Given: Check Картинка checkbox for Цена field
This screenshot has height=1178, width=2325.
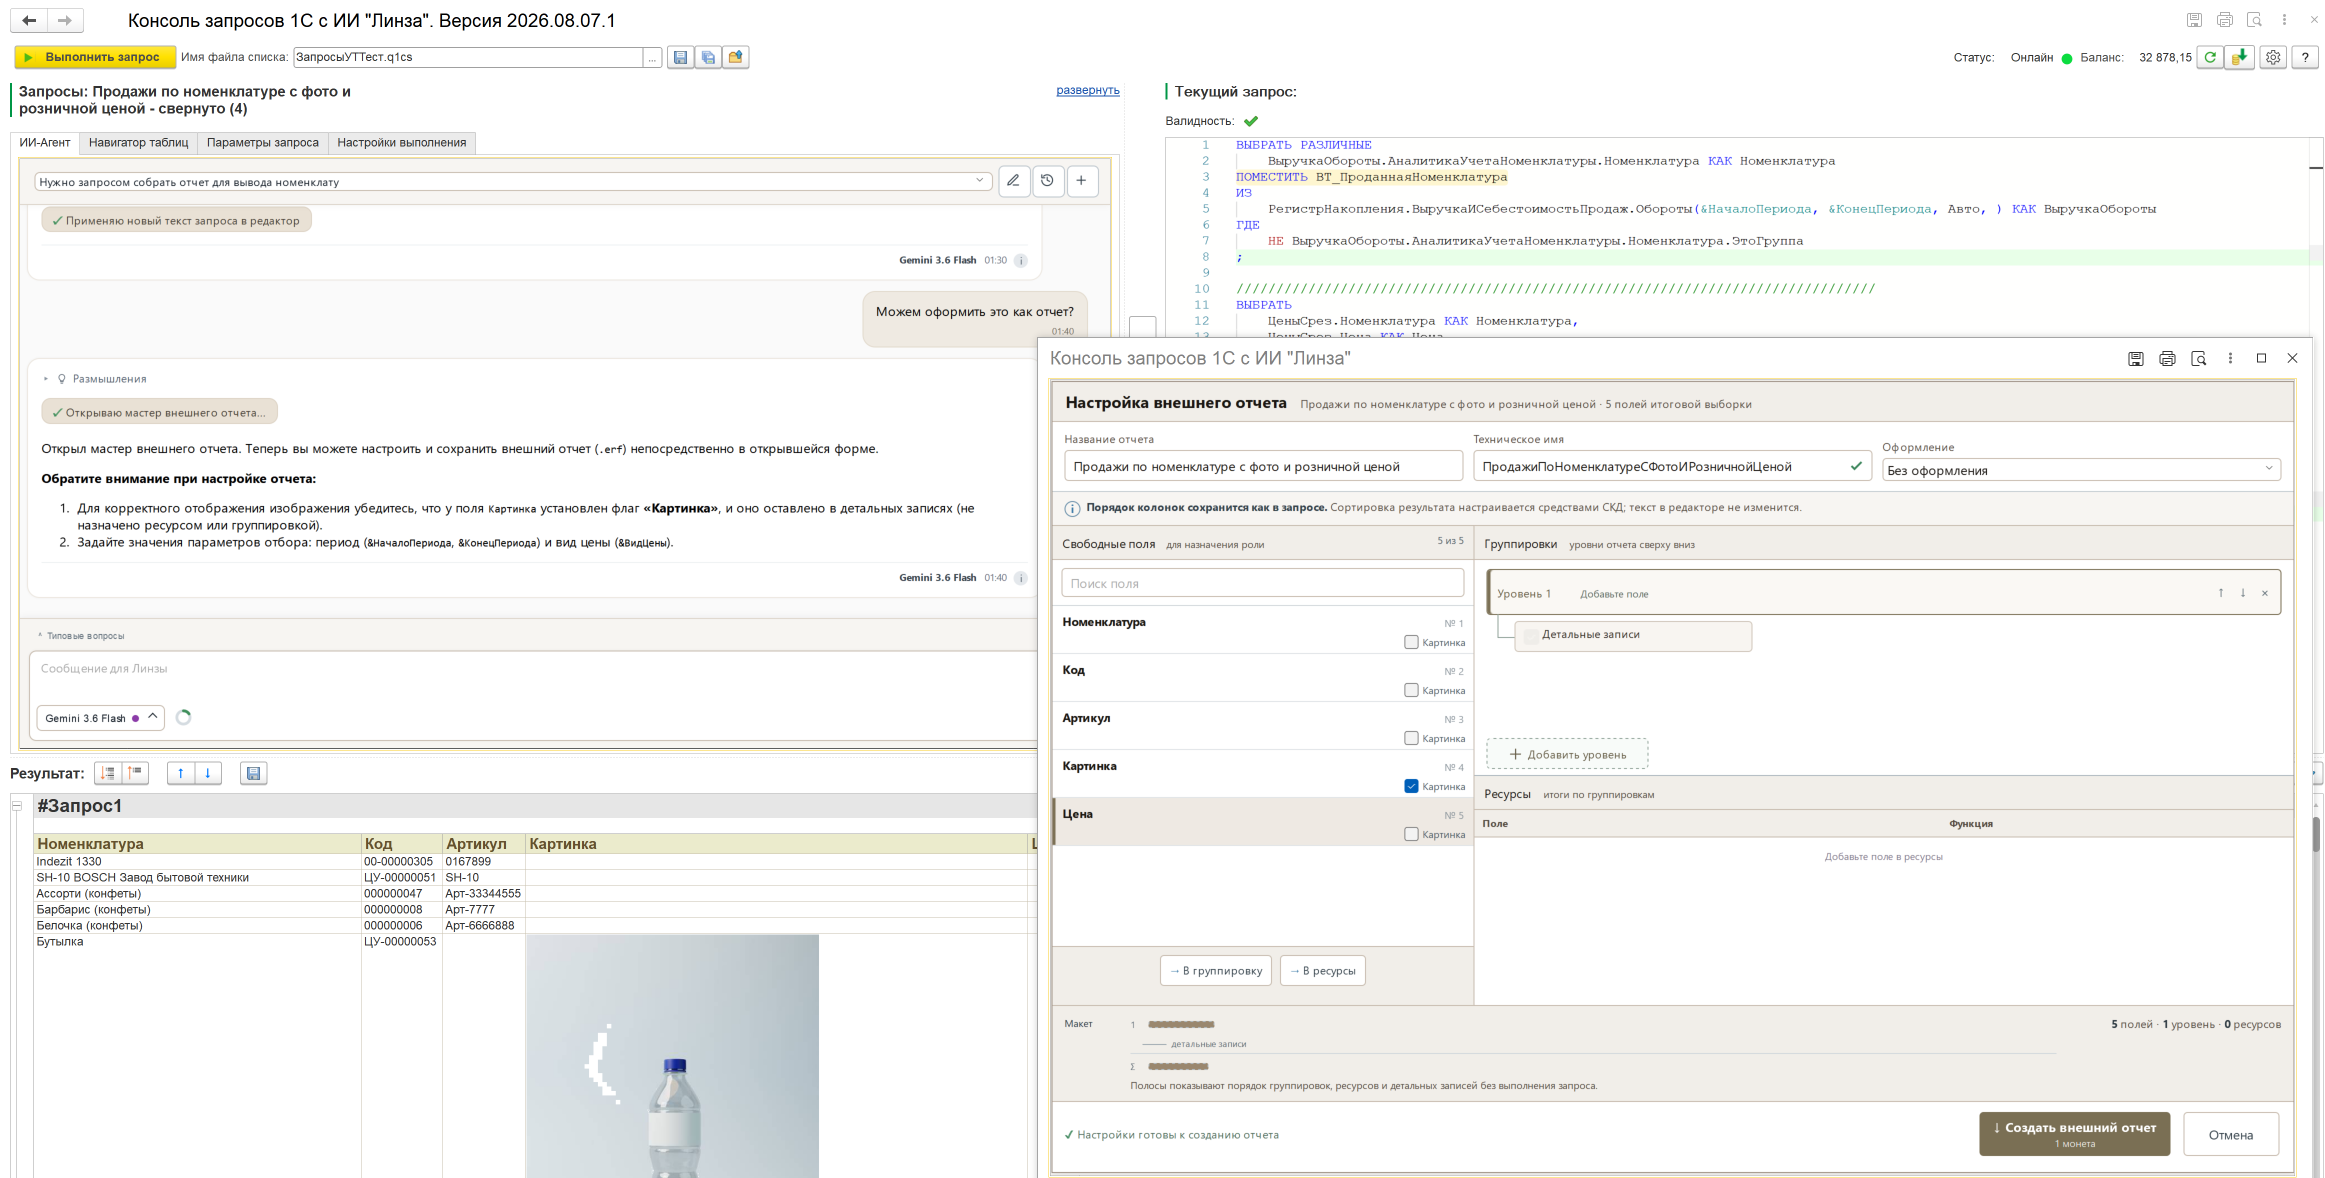Looking at the screenshot, I should [1411, 834].
